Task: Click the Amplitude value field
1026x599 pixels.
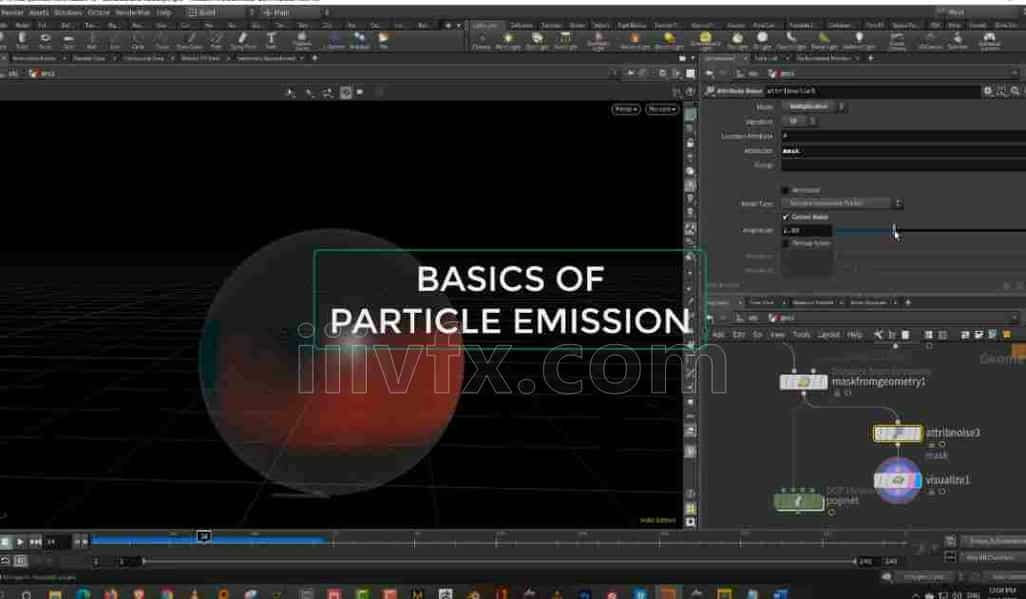Action: [x=807, y=230]
